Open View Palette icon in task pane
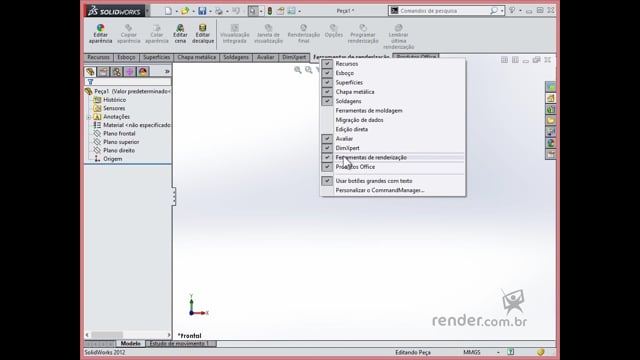 [x=551, y=132]
